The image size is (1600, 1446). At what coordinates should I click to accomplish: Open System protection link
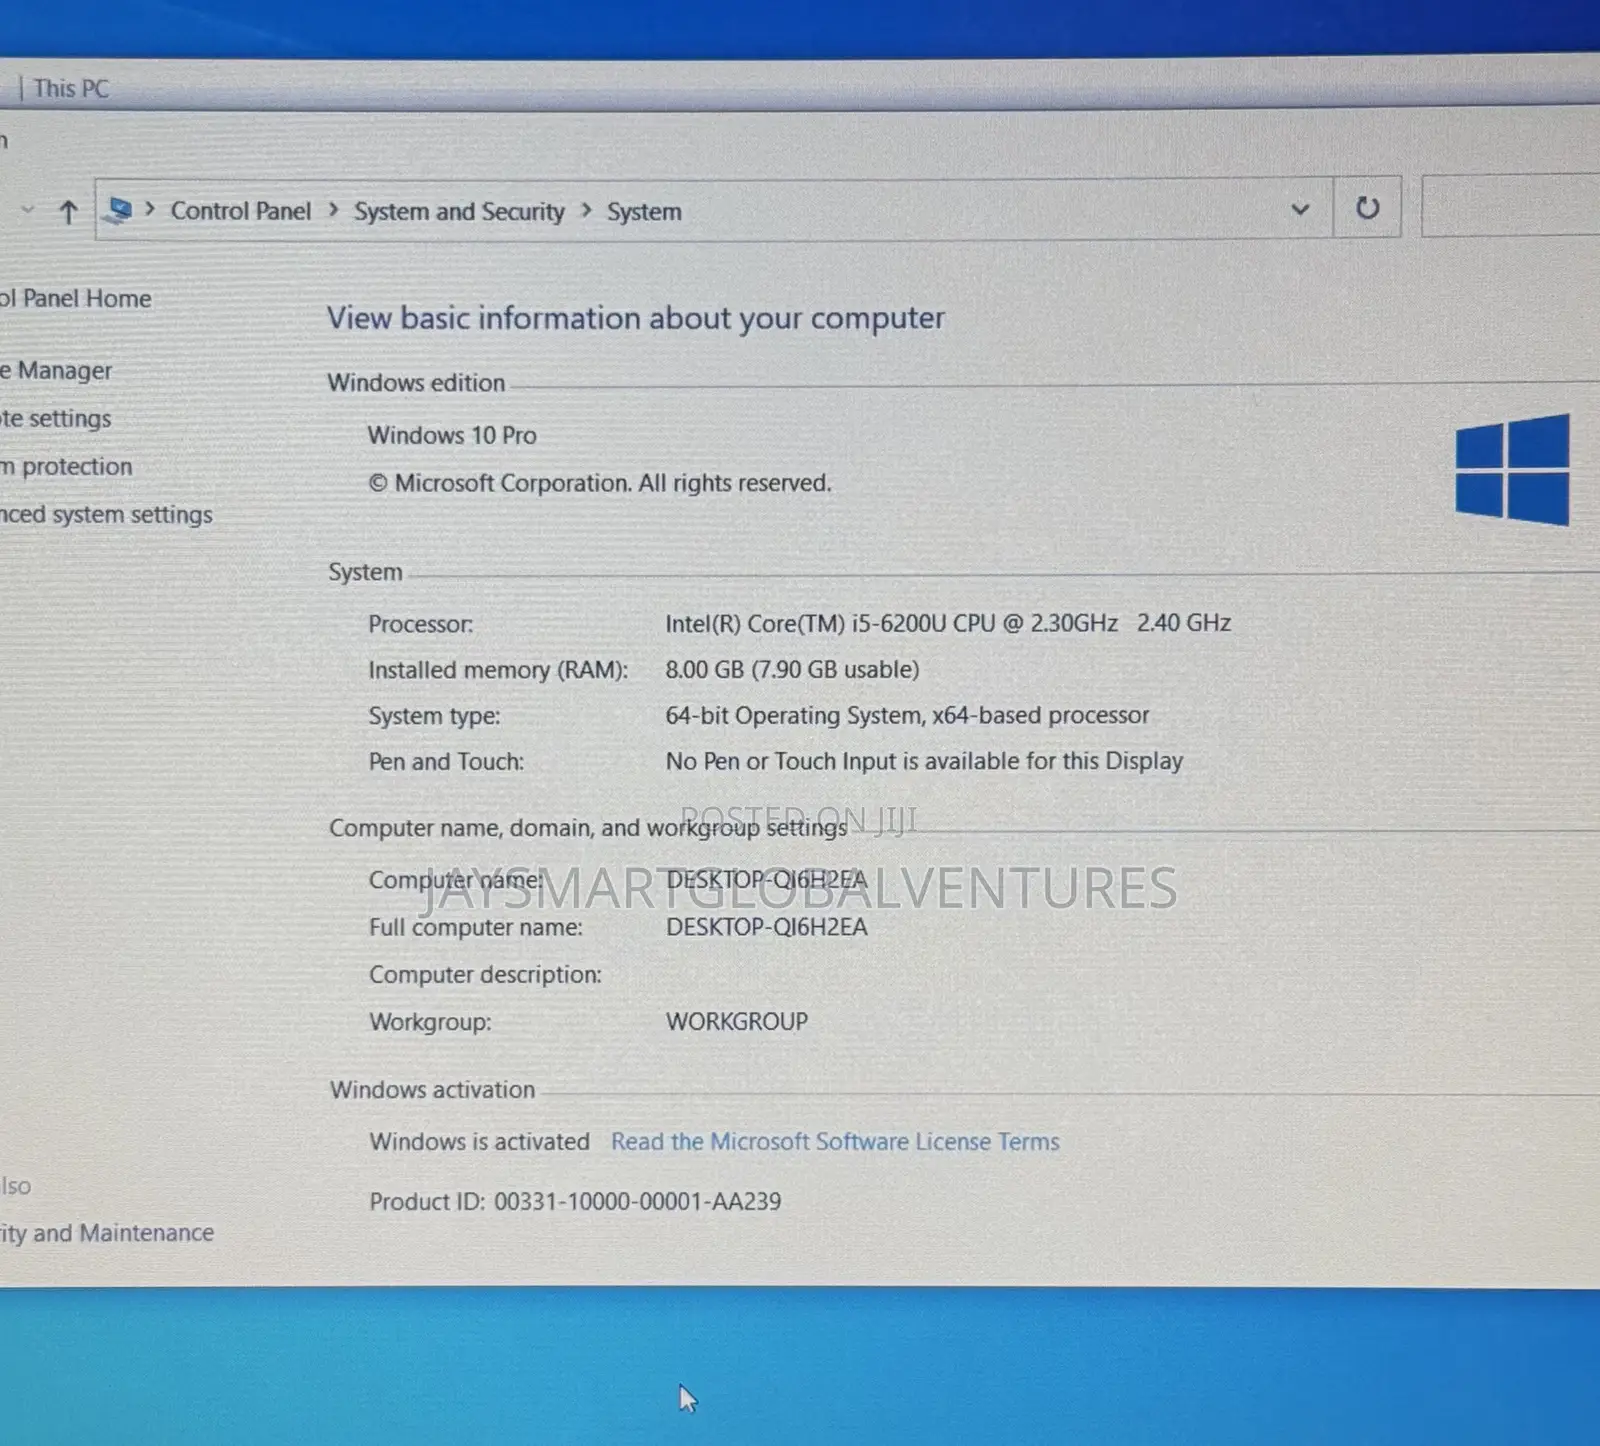coord(66,467)
